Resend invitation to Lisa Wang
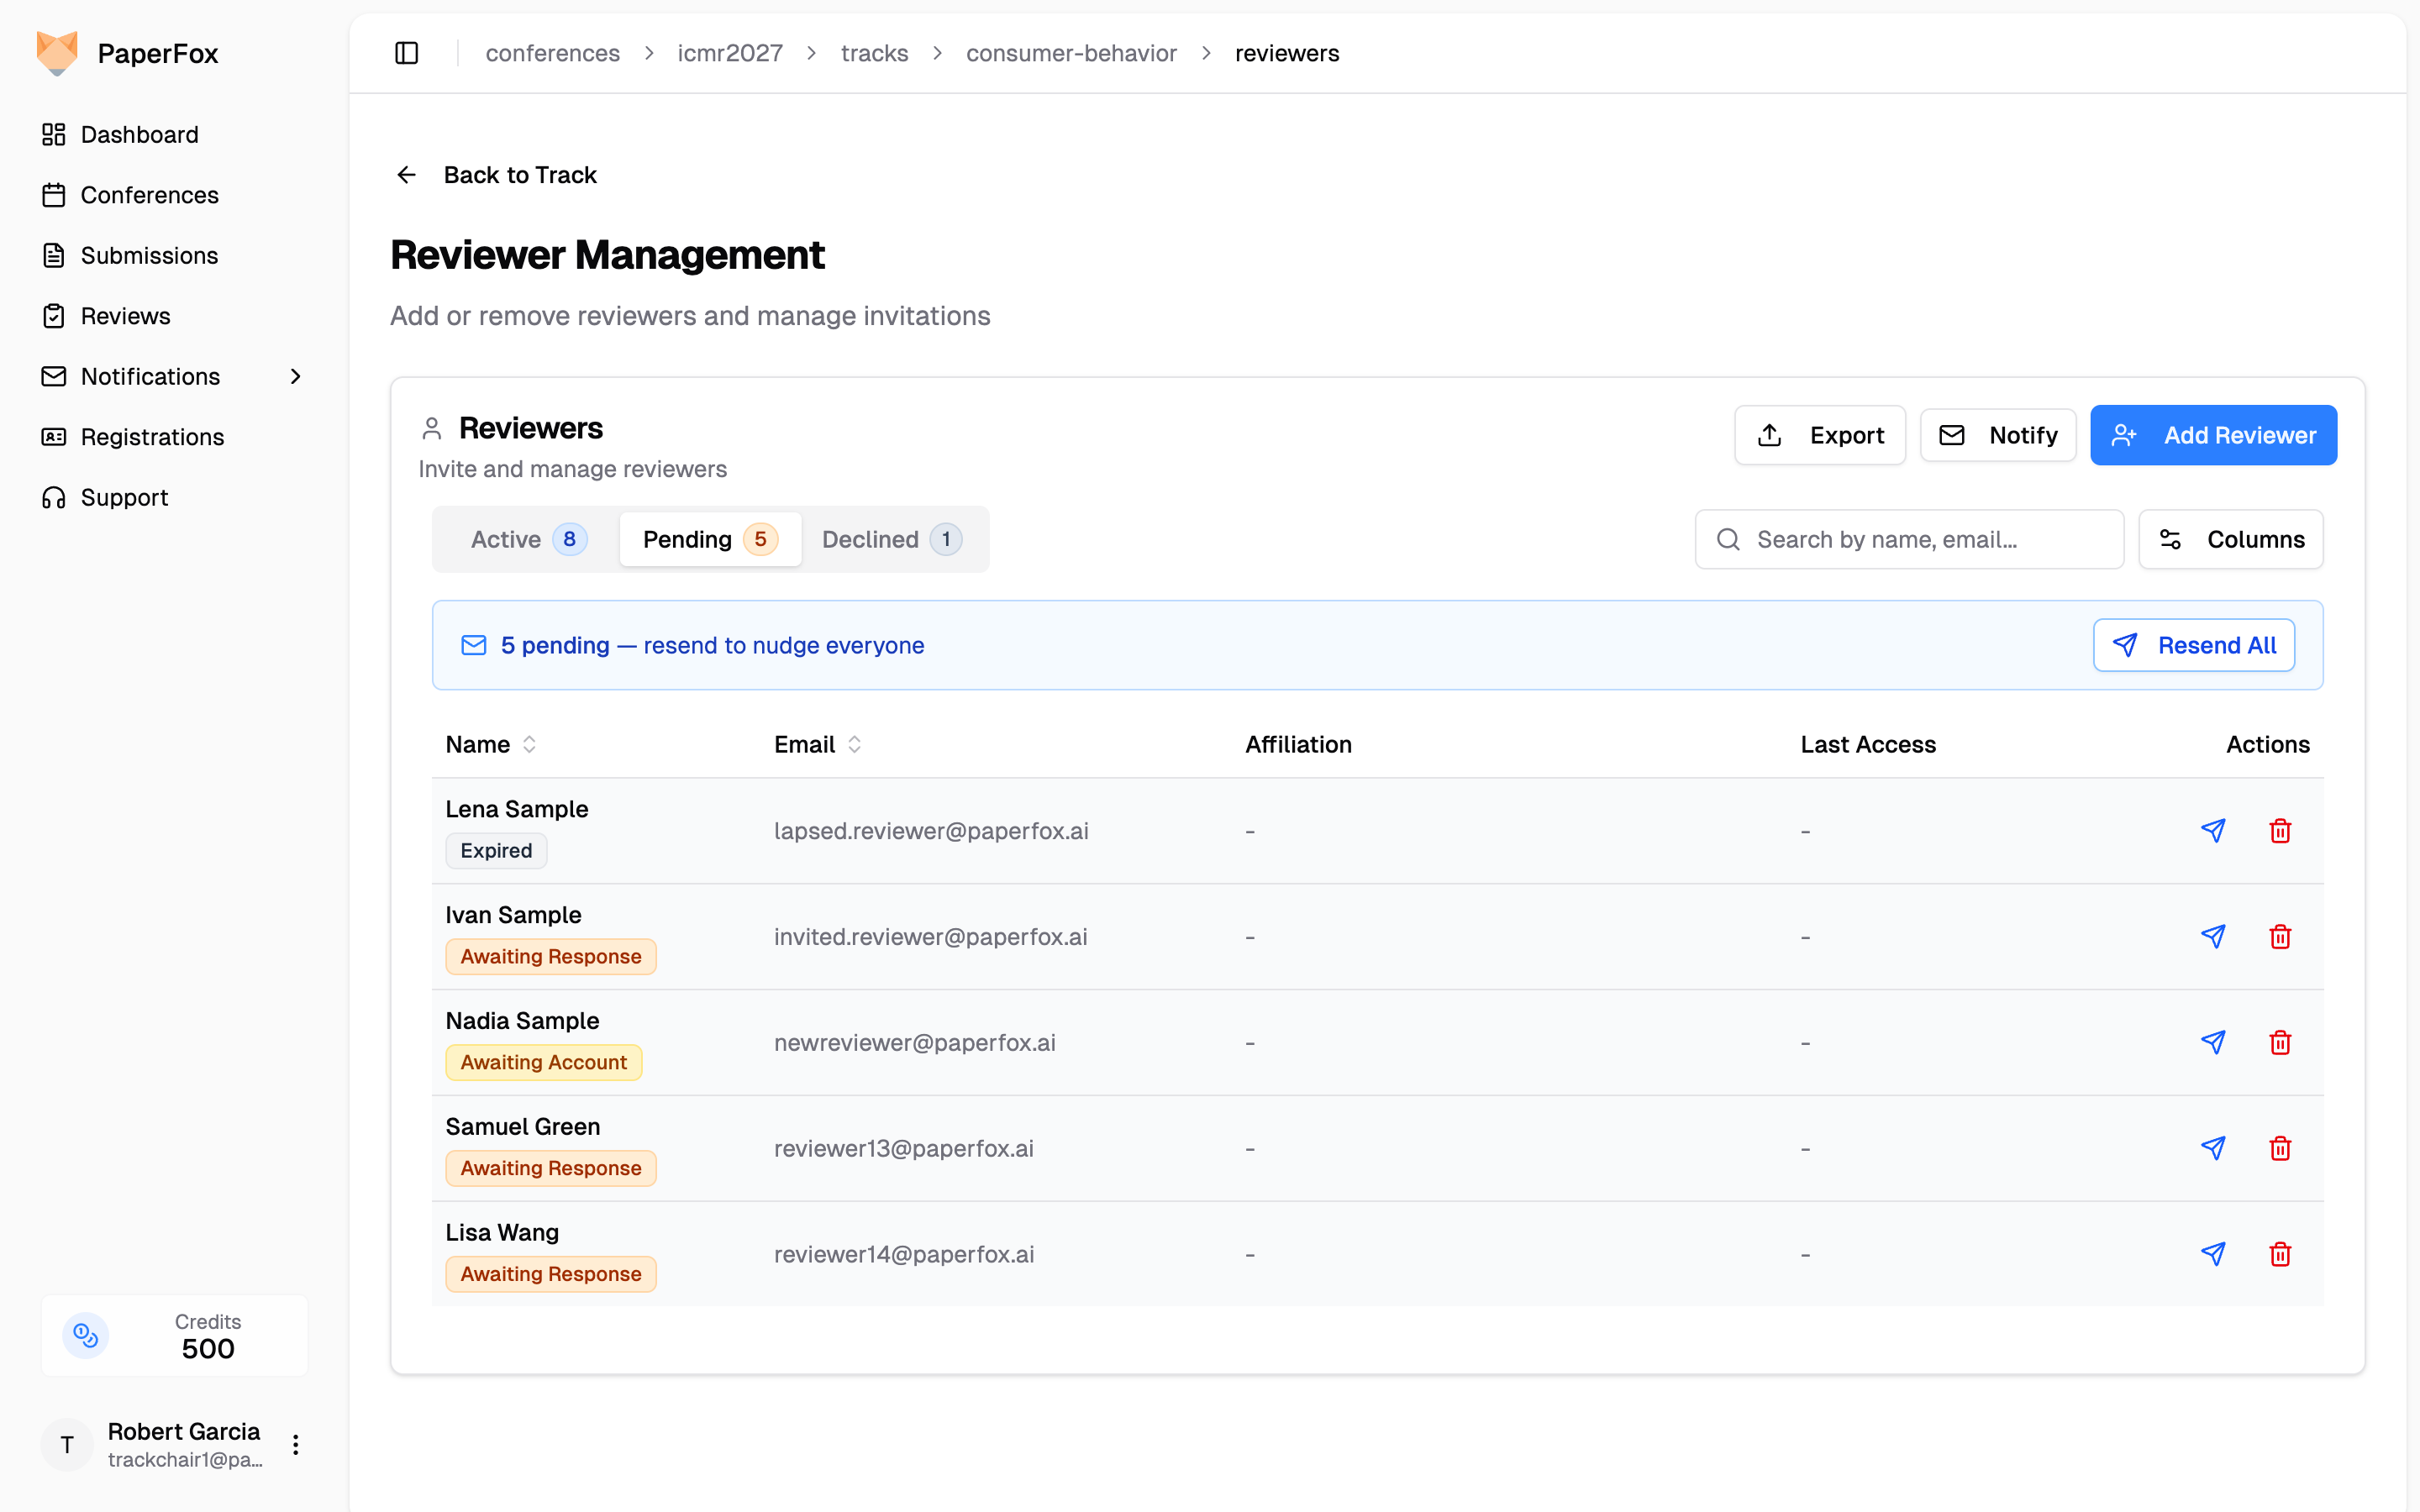 point(2213,1254)
